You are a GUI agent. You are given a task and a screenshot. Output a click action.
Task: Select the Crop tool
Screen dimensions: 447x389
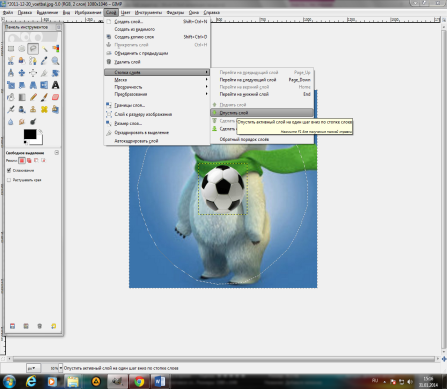coord(44,73)
